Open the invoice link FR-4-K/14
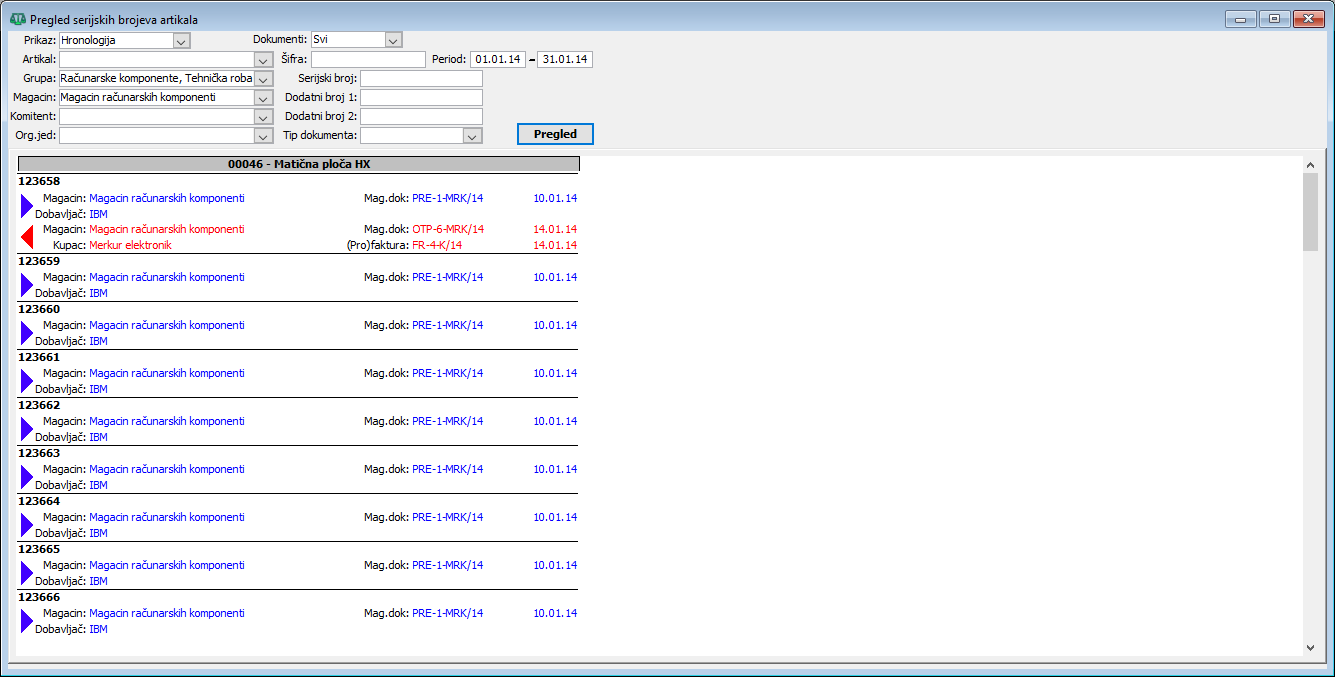1335x677 pixels. (437, 245)
